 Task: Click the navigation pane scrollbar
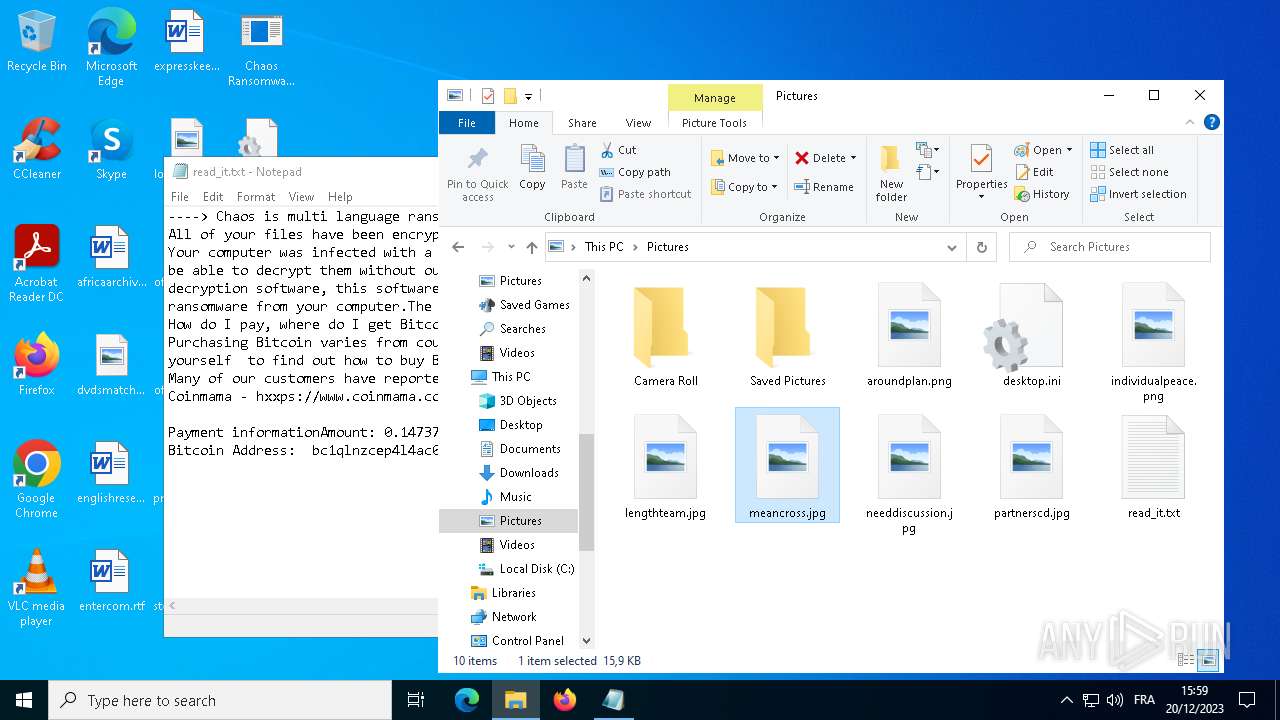[x=586, y=490]
